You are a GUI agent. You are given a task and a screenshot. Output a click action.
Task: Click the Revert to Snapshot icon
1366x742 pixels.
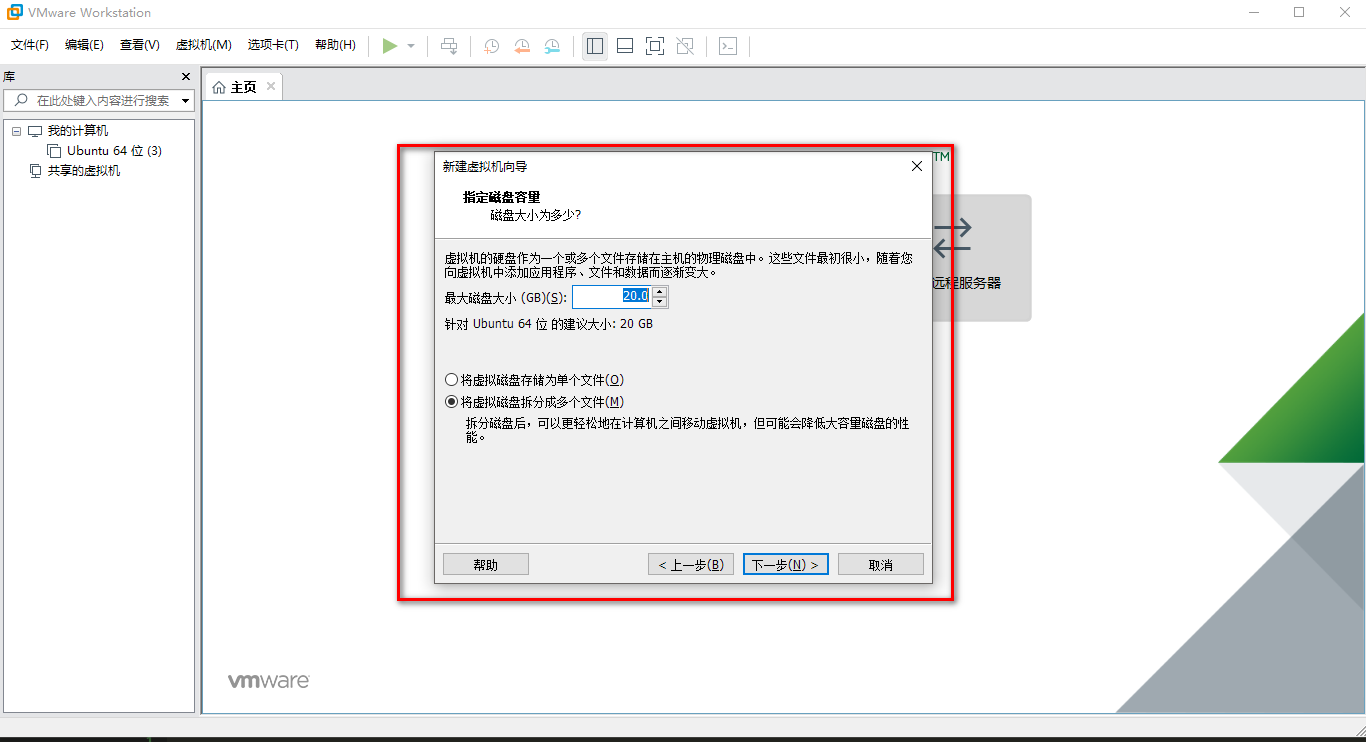point(522,46)
